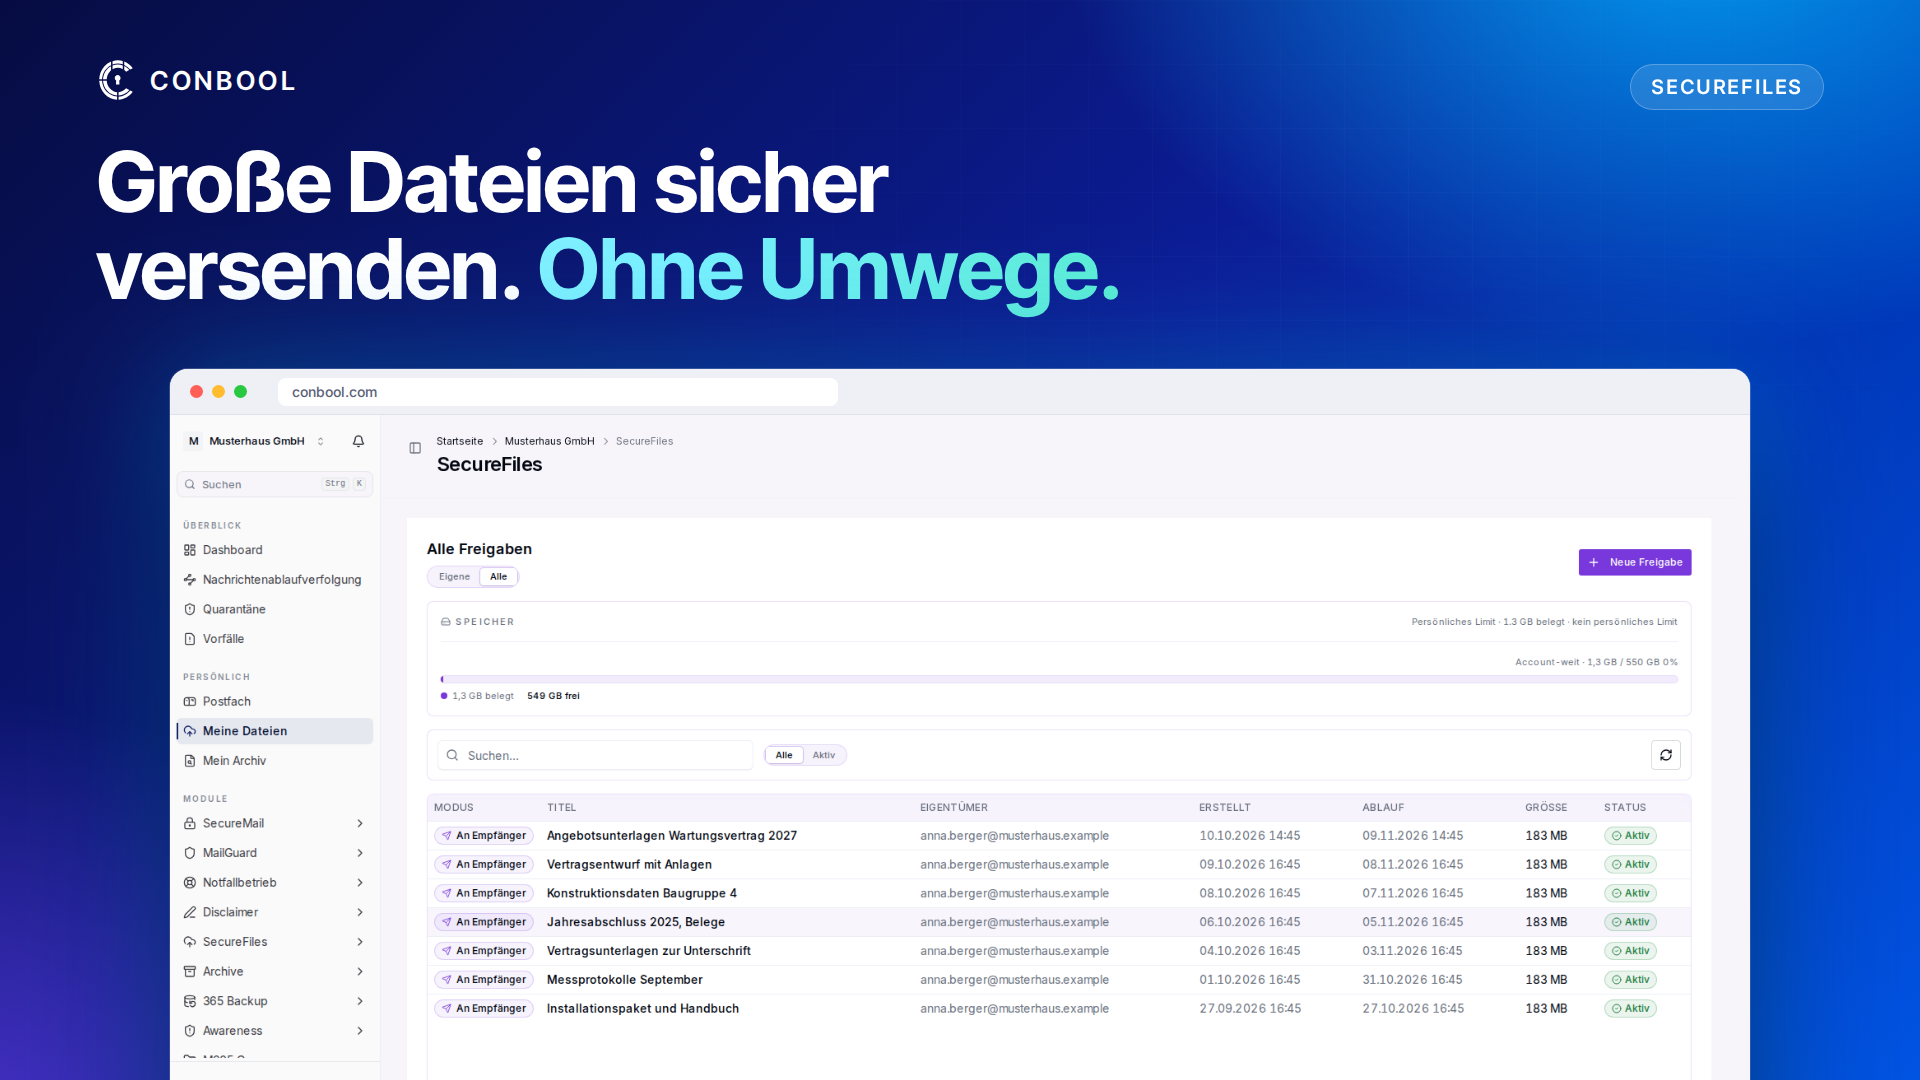Viewport: 1920px width, 1080px height.
Task: Click the storage usage progress bar
Action: (x=1059, y=679)
